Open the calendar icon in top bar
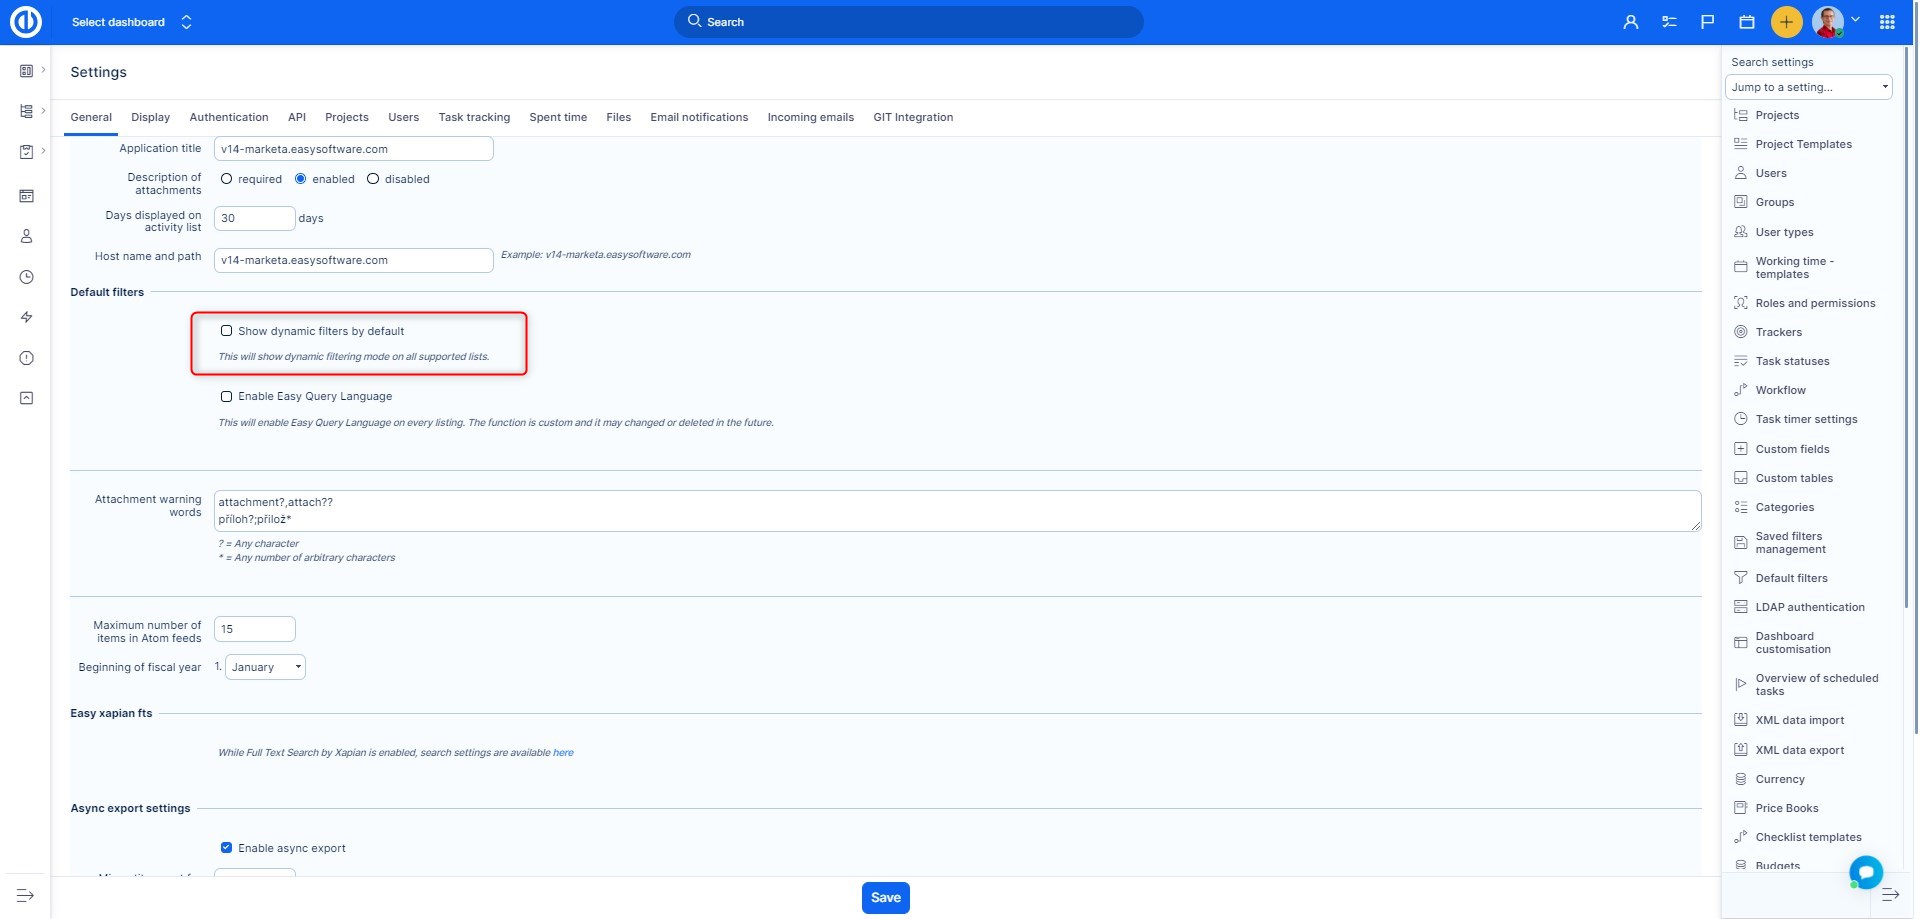 click(x=1747, y=22)
